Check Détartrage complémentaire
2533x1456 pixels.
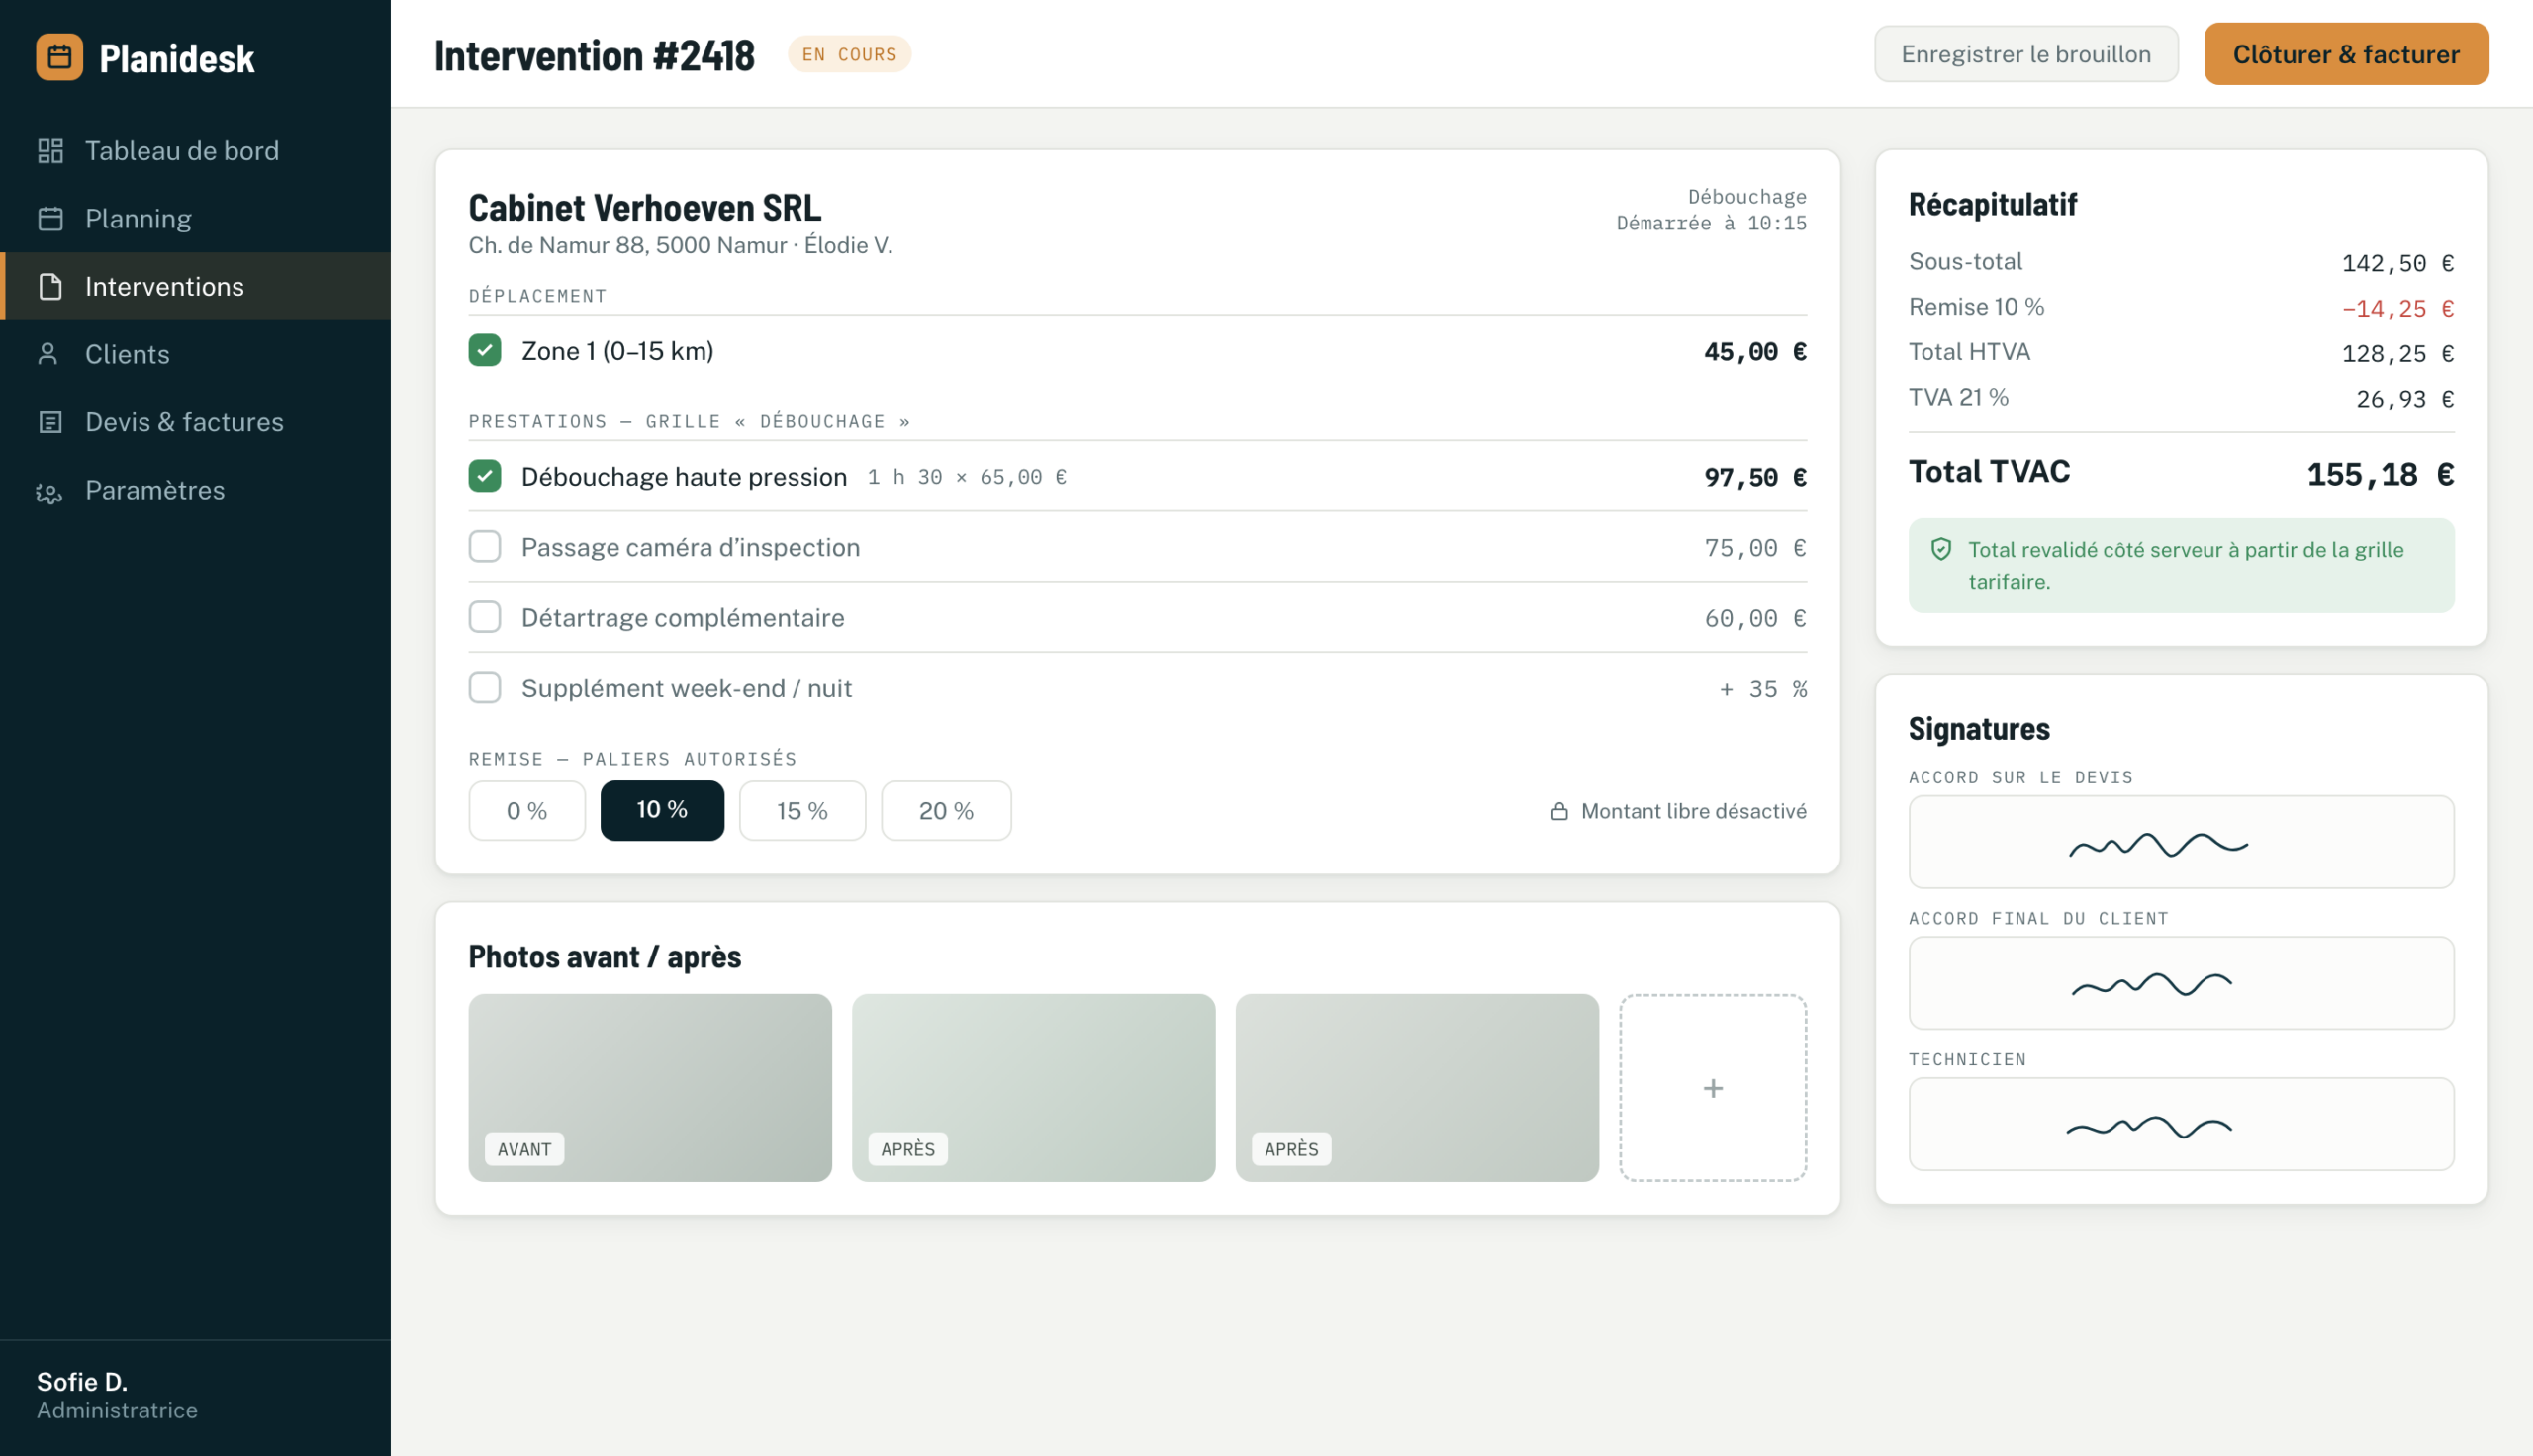[x=485, y=617]
